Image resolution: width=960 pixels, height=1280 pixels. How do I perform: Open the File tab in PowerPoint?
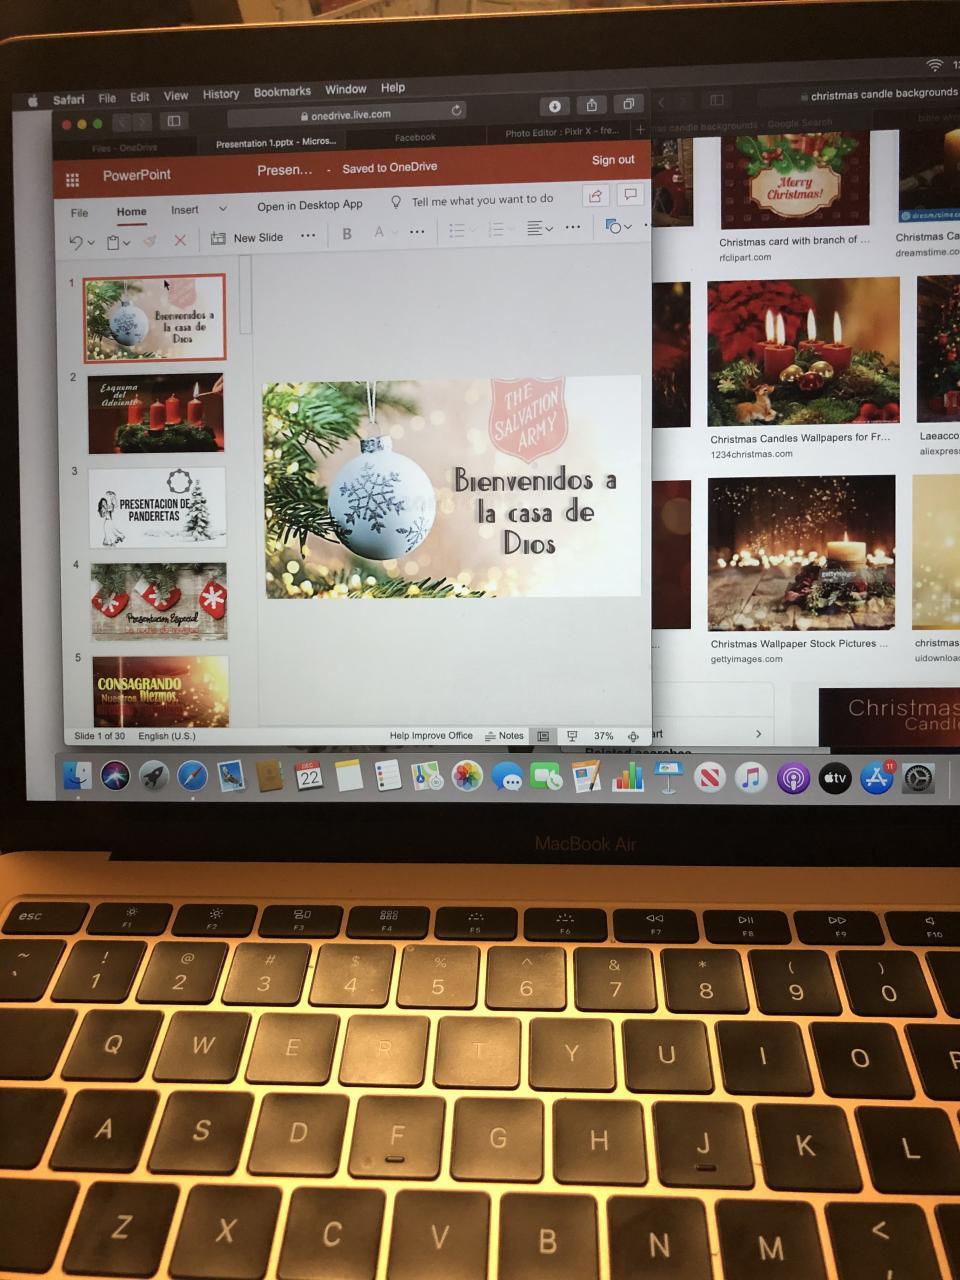[x=79, y=213]
